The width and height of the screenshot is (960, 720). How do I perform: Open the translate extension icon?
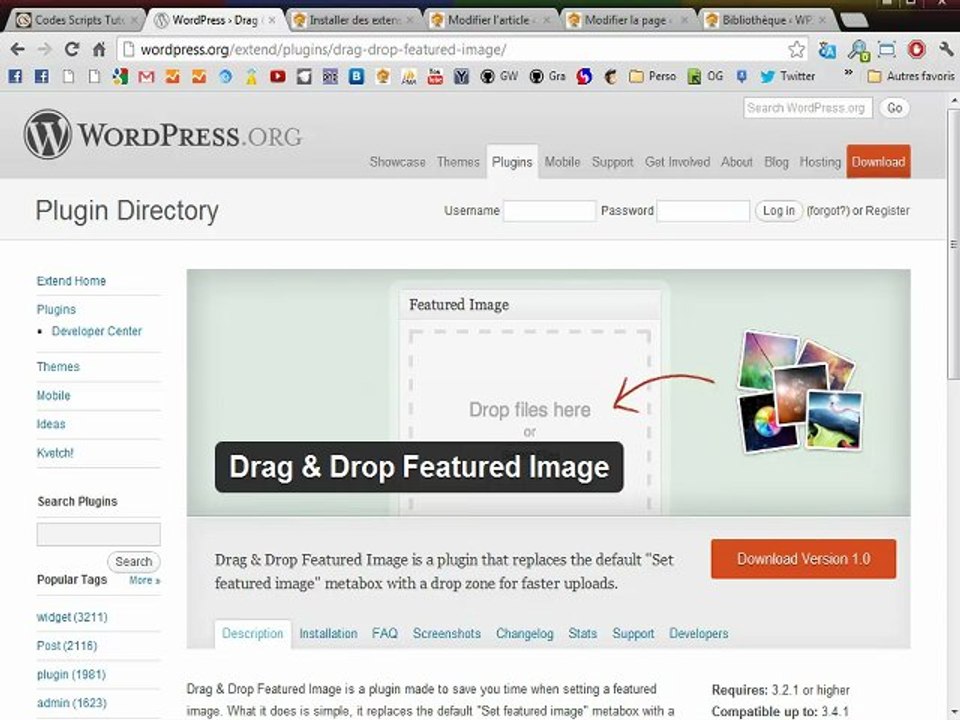click(827, 50)
